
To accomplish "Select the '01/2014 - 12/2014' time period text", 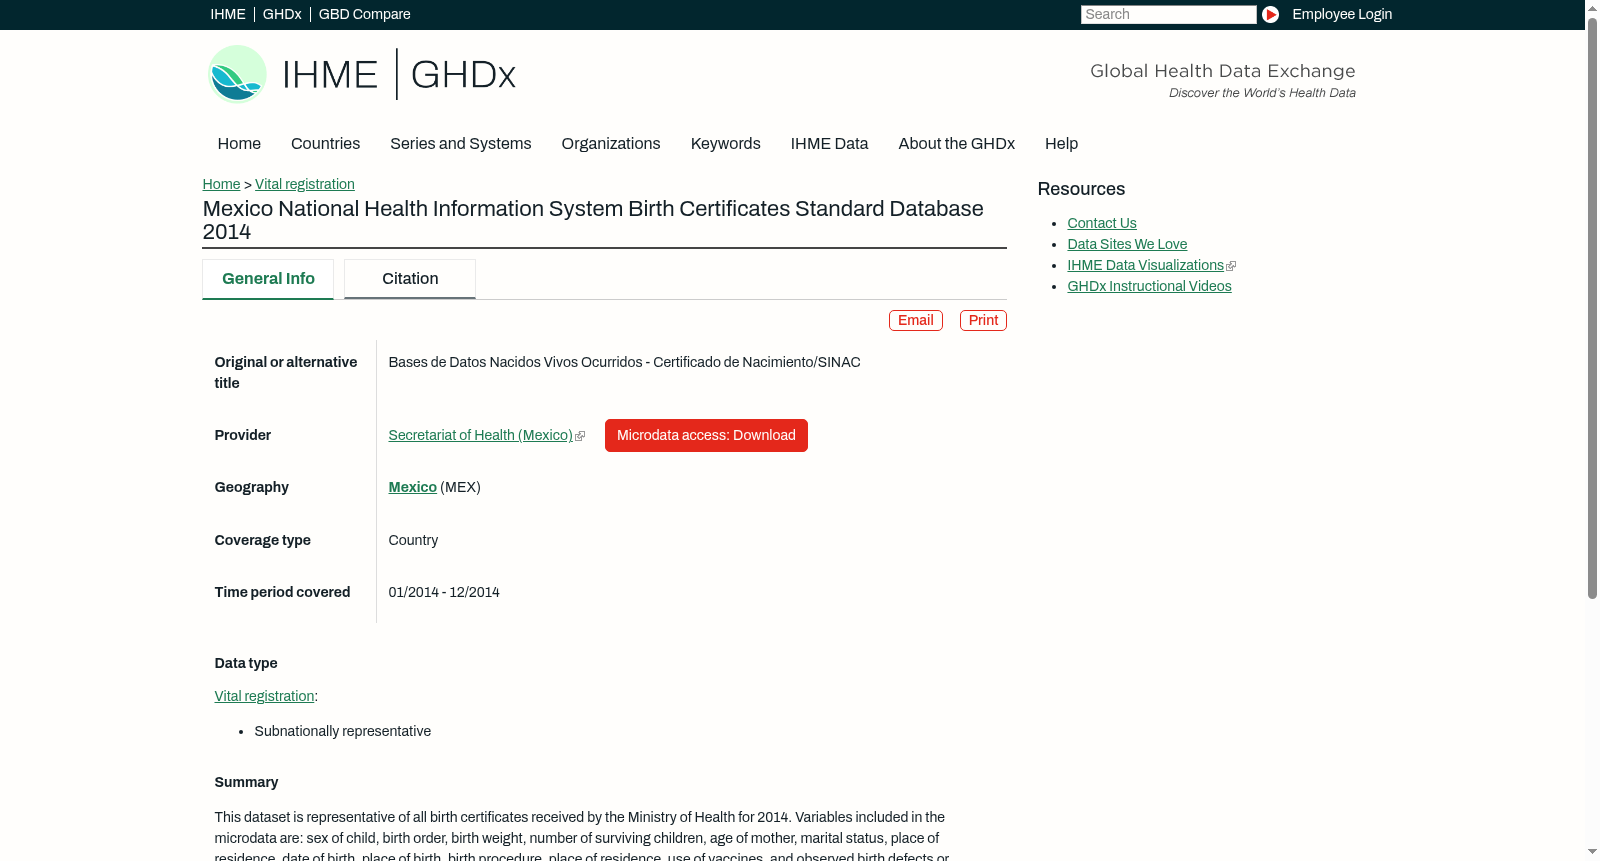I will pos(444,592).
